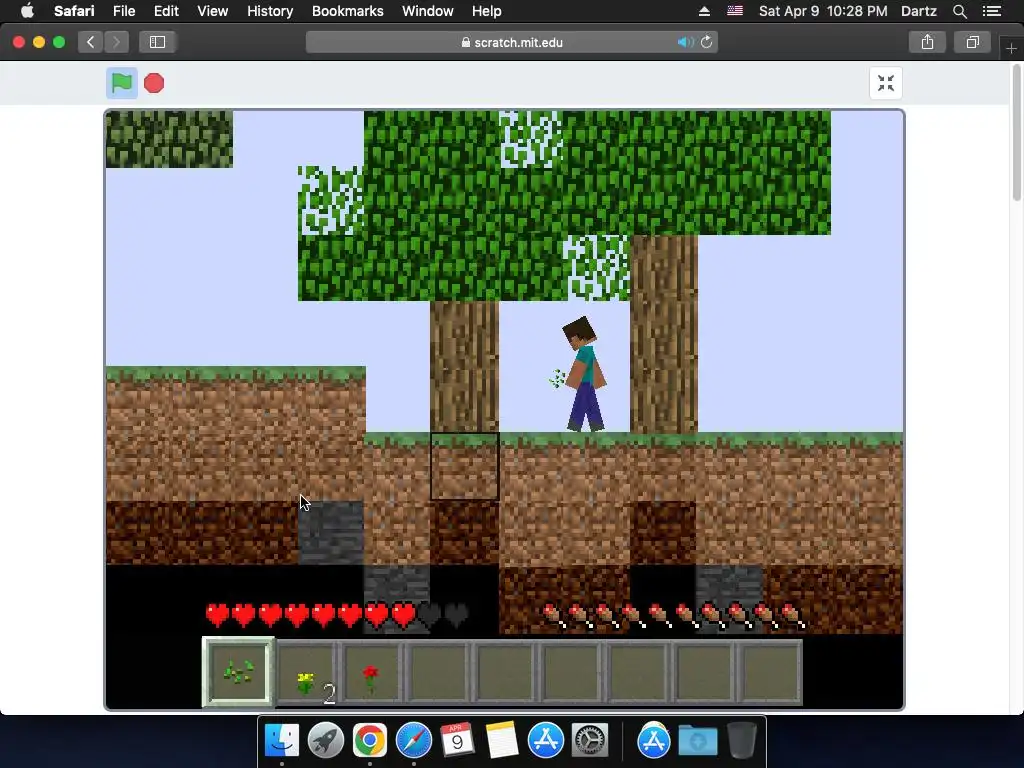Image resolution: width=1024 pixels, height=768 pixels.
Task: Open Launchpad from the Dock
Action: pos(325,741)
